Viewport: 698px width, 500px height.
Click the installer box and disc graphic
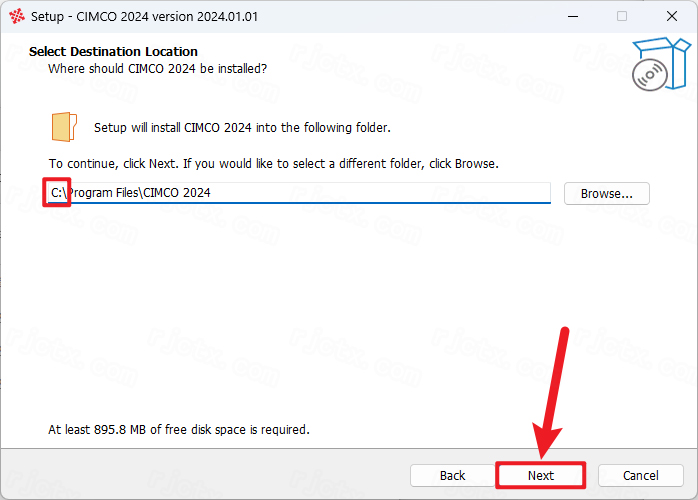[x=661, y=64]
